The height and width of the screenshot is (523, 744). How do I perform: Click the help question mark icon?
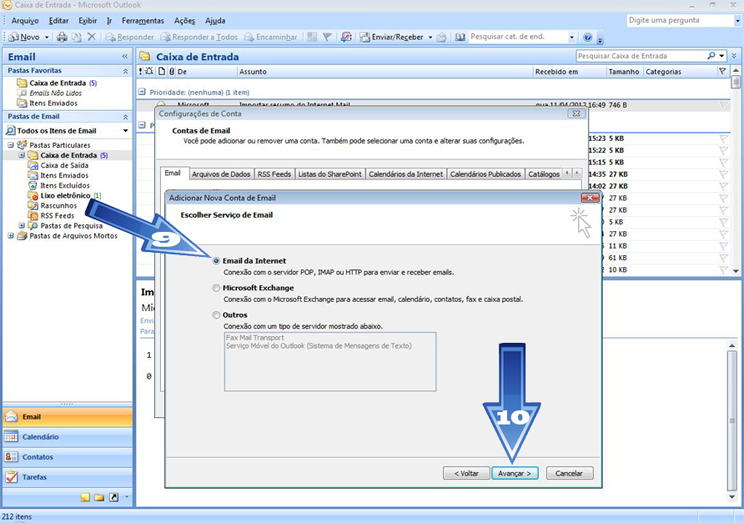(x=587, y=37)
